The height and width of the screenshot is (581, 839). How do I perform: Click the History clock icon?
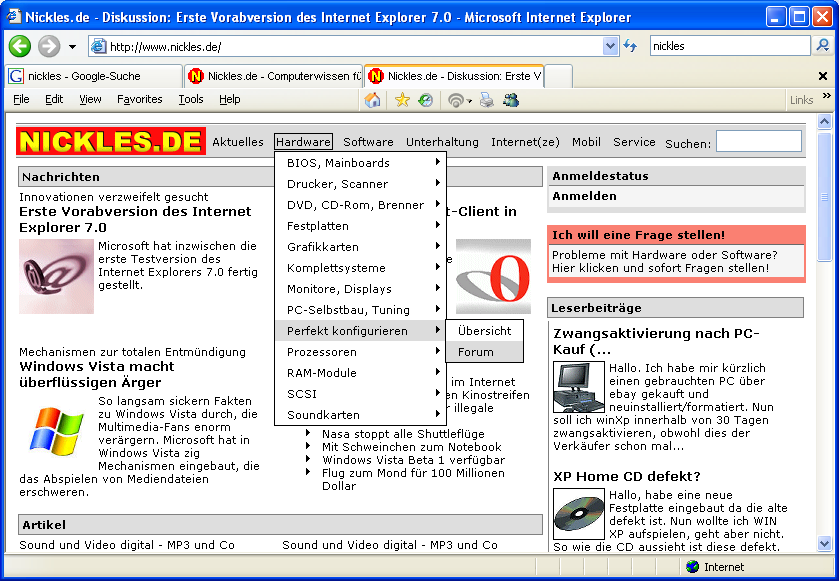[425, 100]
